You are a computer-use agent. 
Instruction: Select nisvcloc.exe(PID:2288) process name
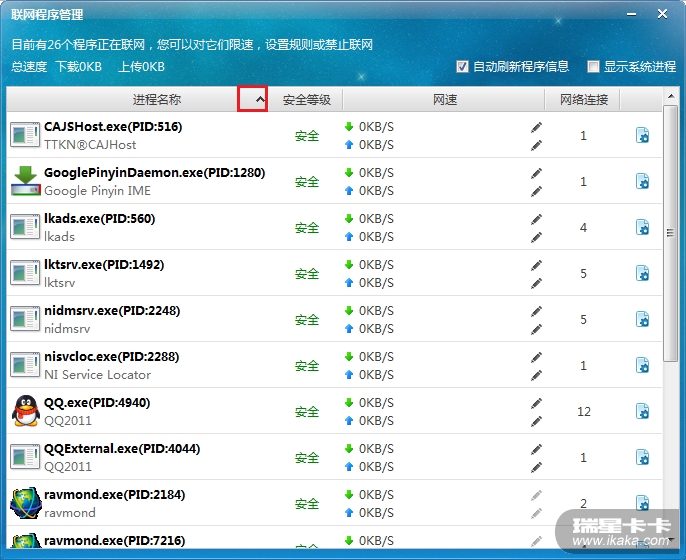pyautogui.click(x=112, y=357)
